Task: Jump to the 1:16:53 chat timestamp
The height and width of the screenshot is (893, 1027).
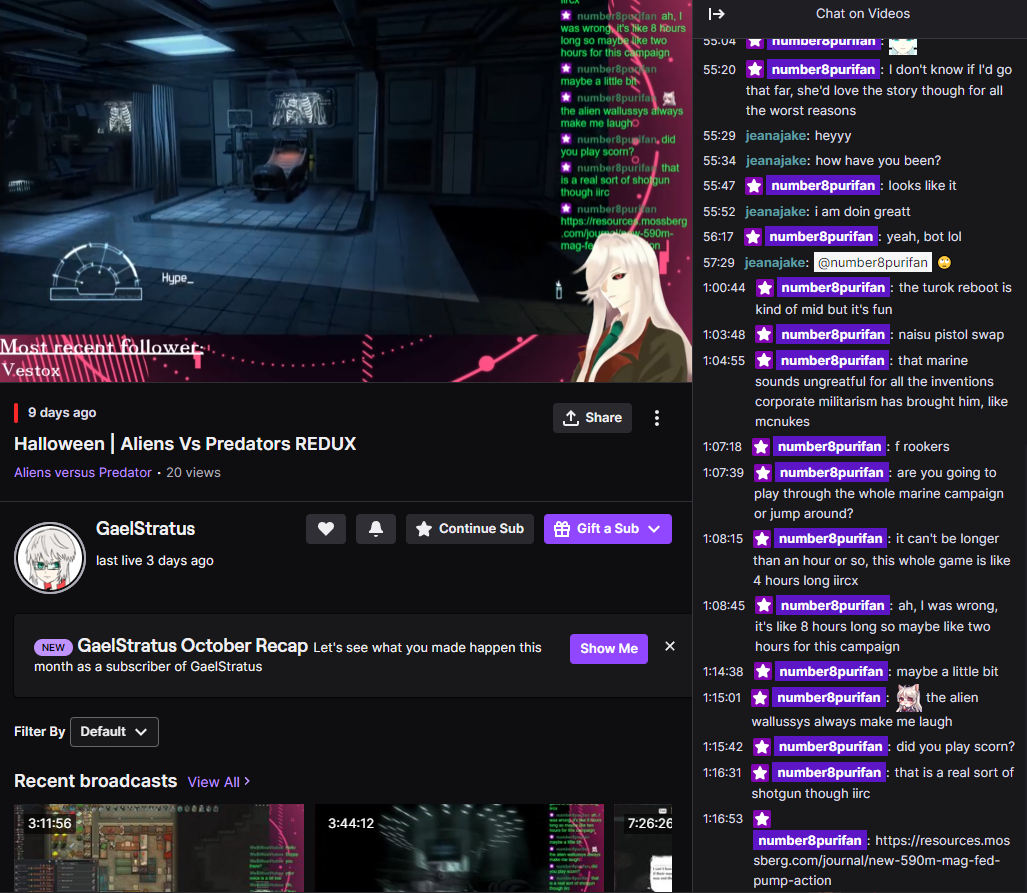Action: tap(722, 819)
